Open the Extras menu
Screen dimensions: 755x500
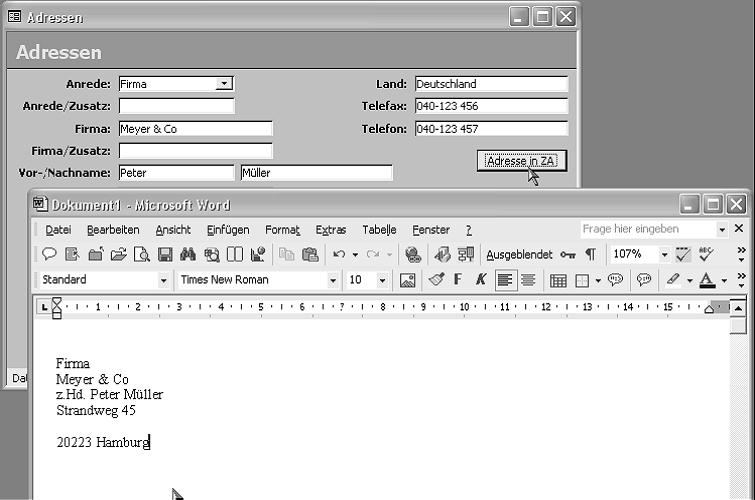coord(331,230)
